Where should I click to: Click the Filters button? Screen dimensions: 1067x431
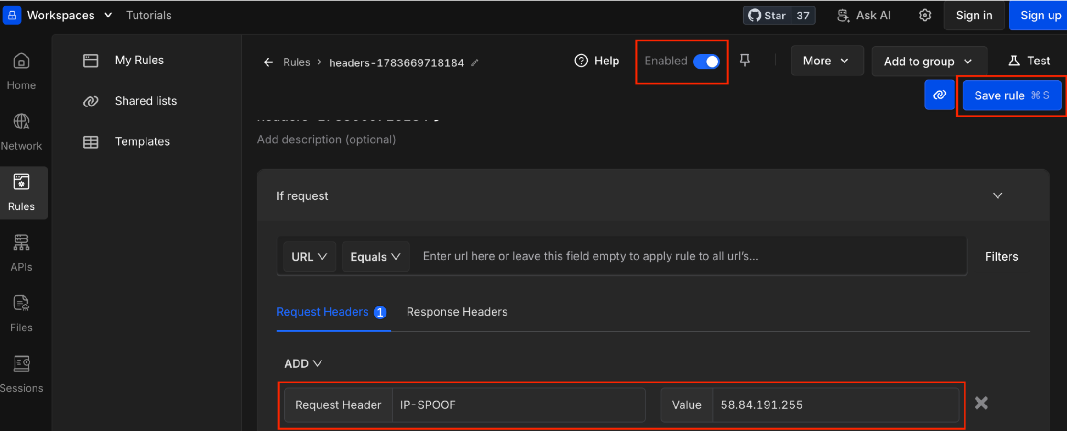1002,257
